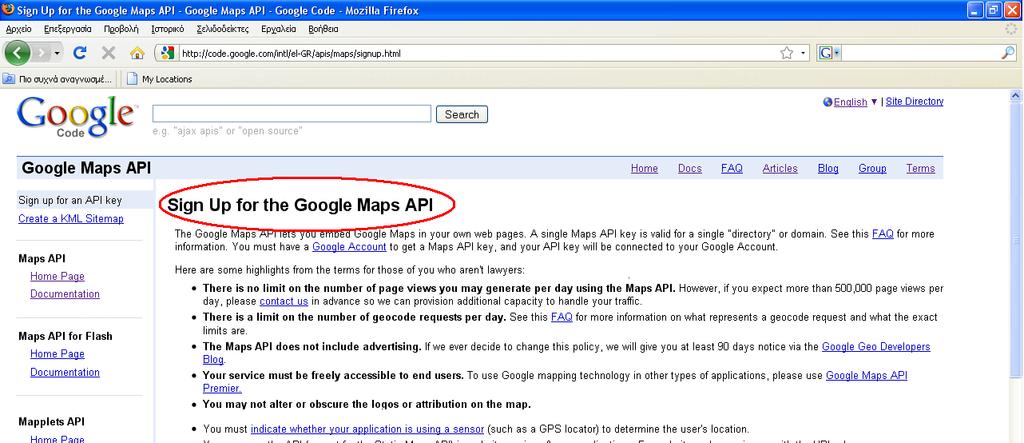The image size is (1024, 443).
Task: Open the Σελιδοδείκτες menu
Action: [223, 29]
